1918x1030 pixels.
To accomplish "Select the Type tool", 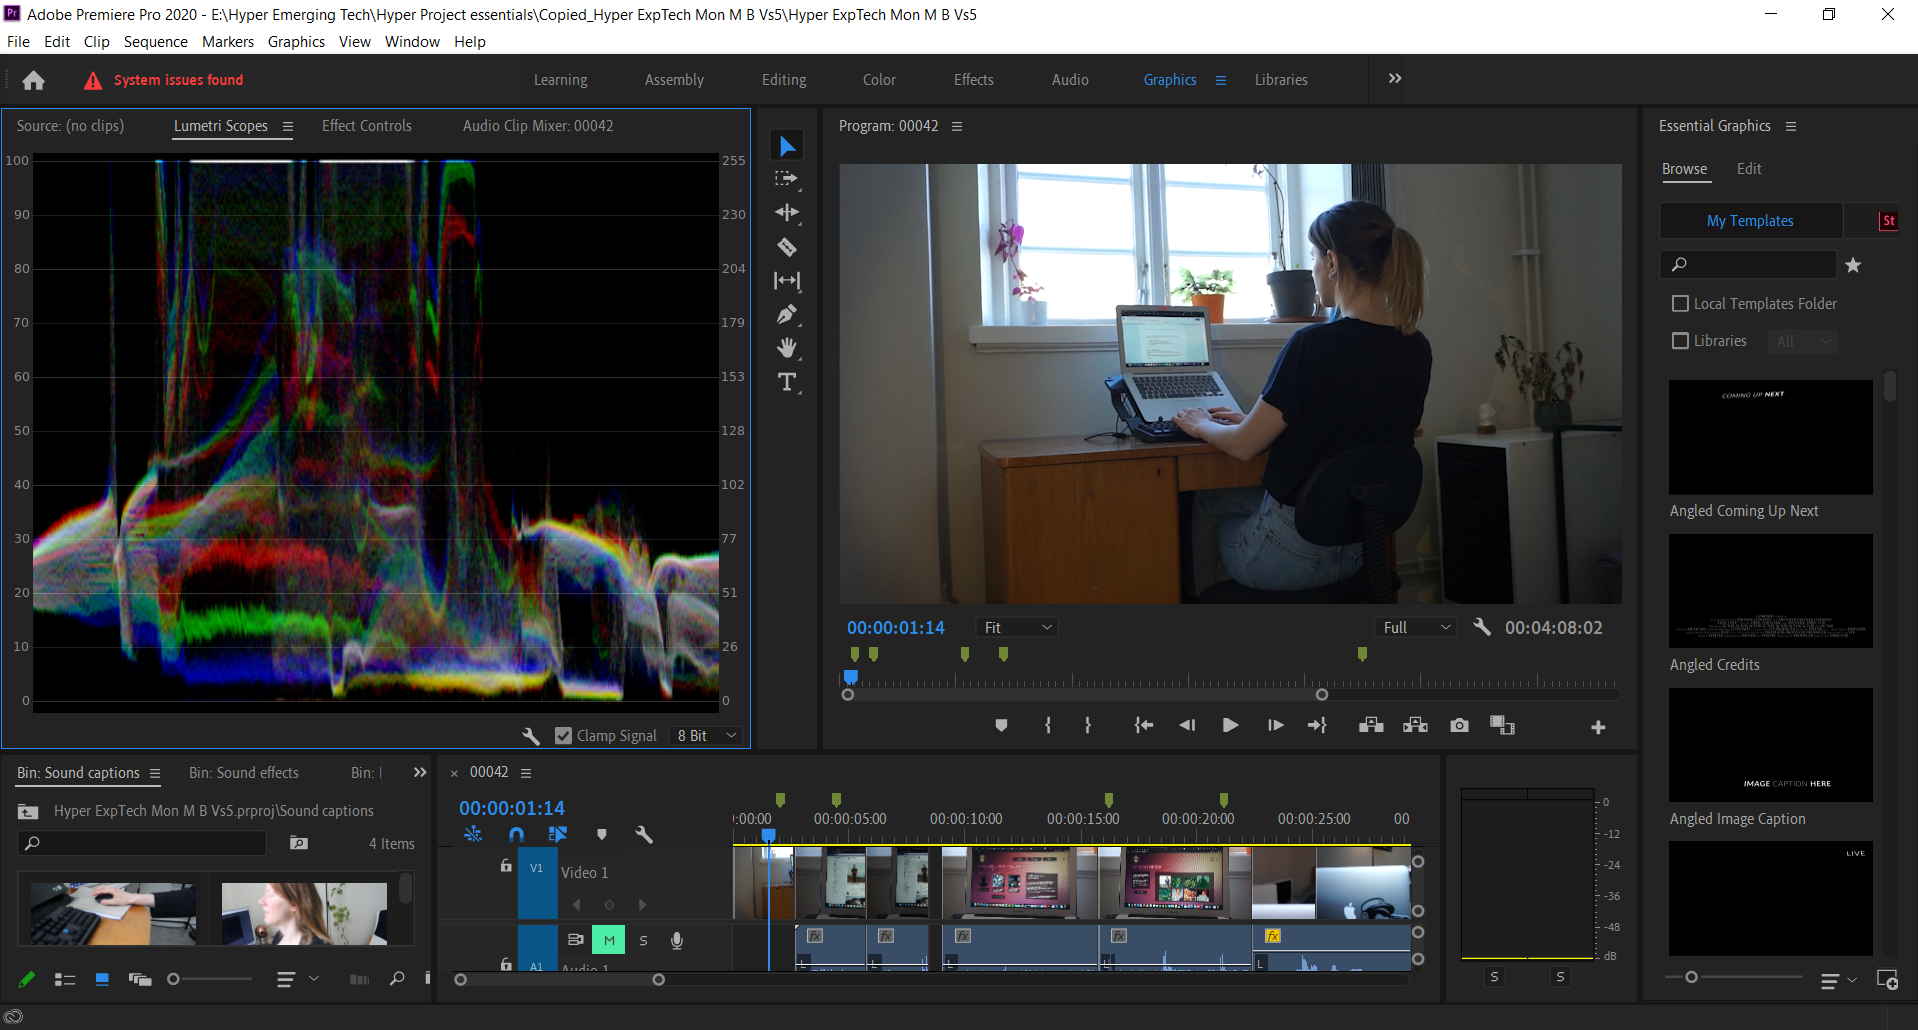I will coord(787,382).
